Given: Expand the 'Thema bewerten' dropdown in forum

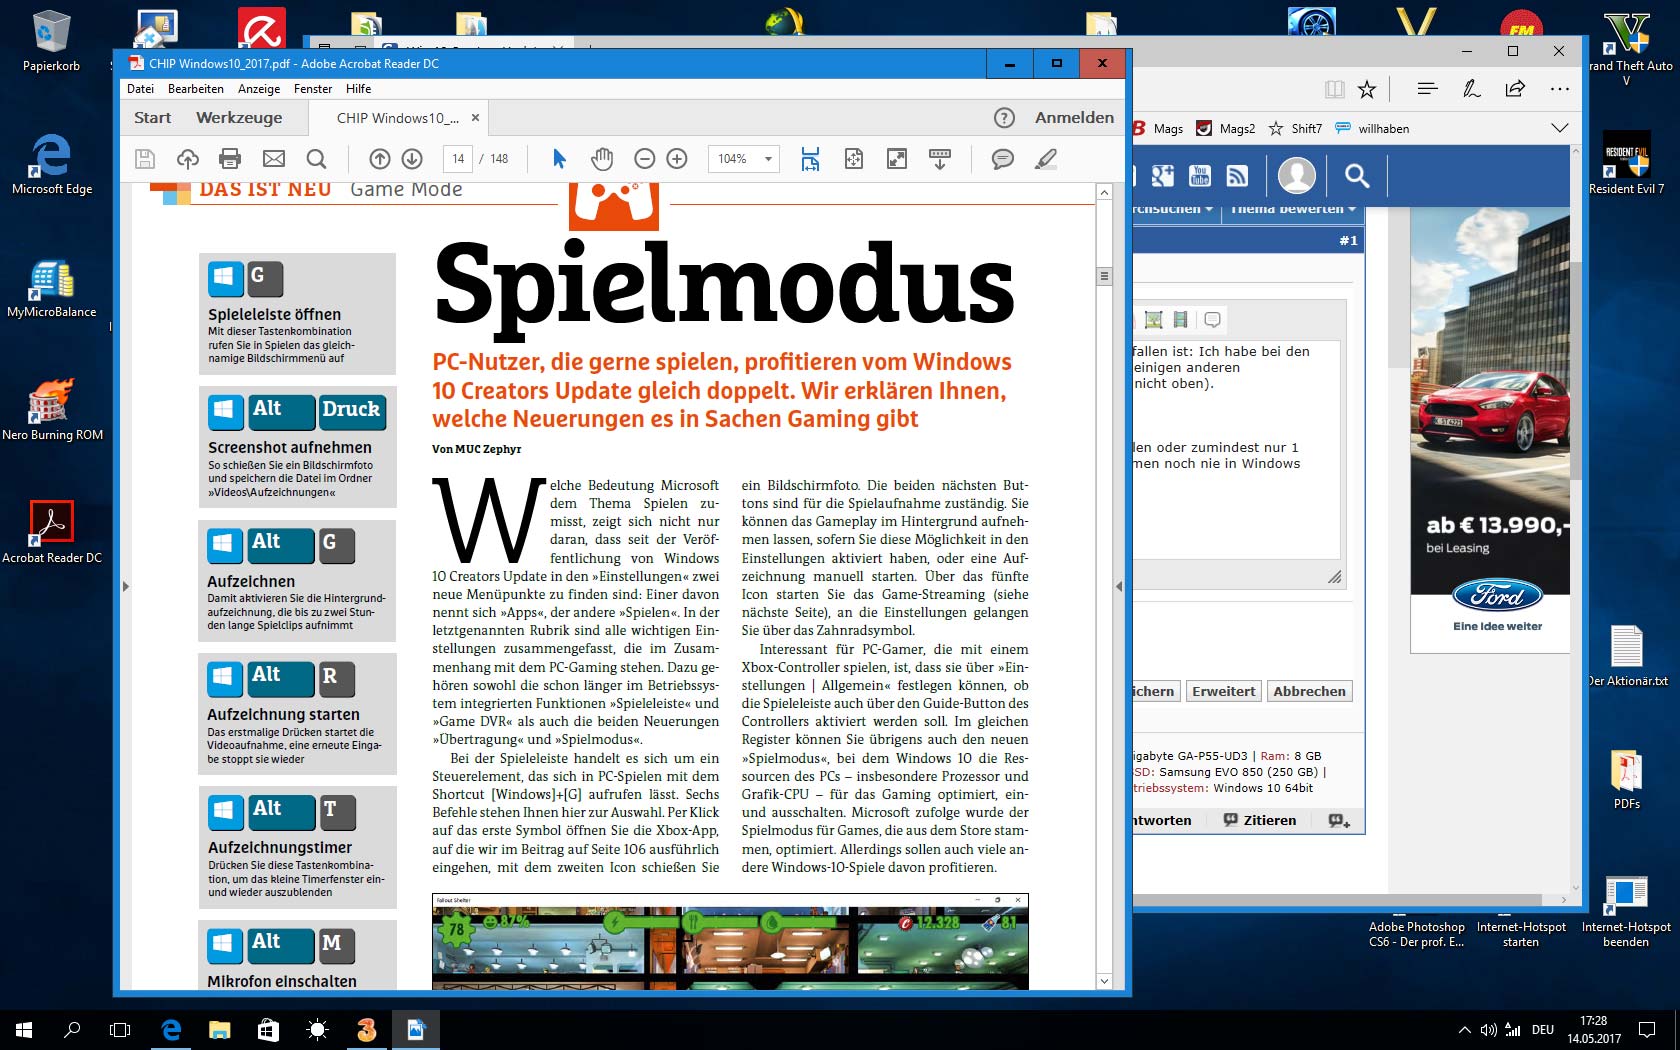Looking at the screenshot, I should 1292,209.
